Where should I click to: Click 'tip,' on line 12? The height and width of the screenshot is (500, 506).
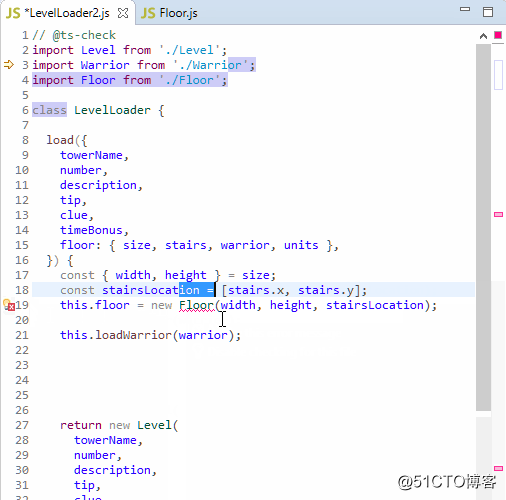[x=73, y=201]
